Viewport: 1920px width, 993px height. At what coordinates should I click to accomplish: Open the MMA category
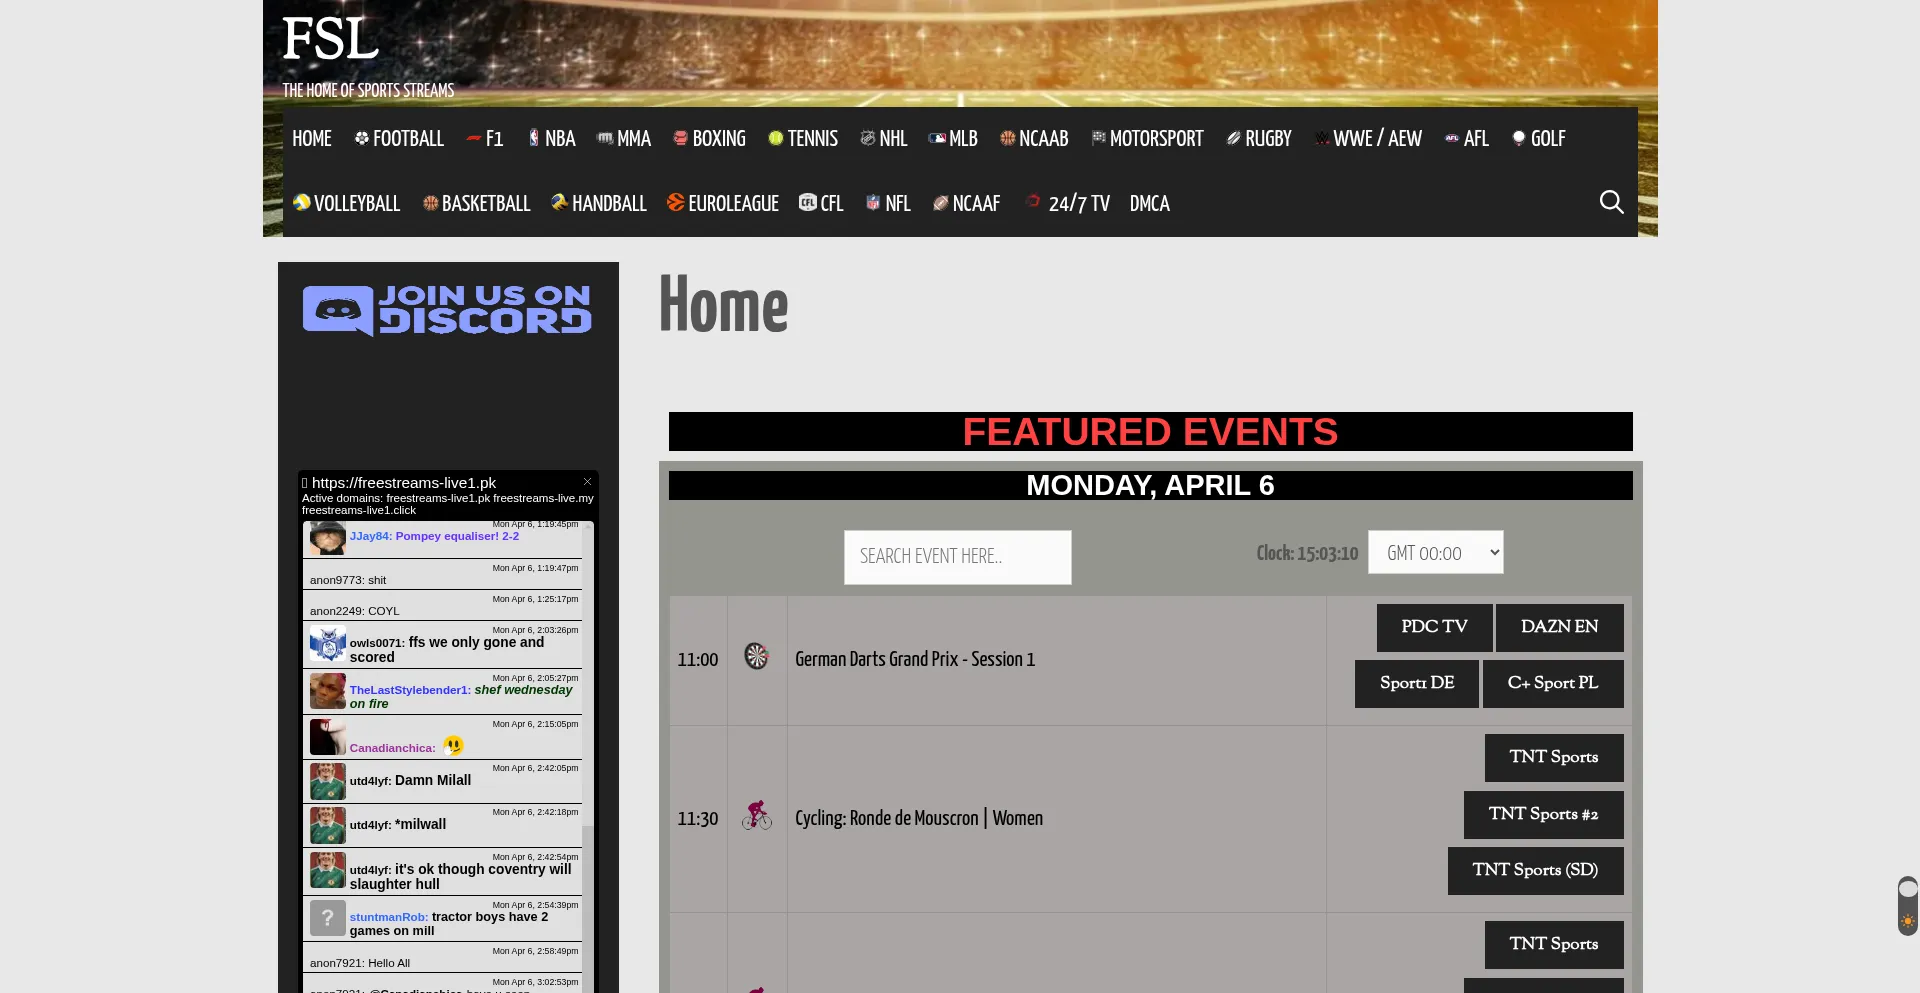[x=624, y=139]
